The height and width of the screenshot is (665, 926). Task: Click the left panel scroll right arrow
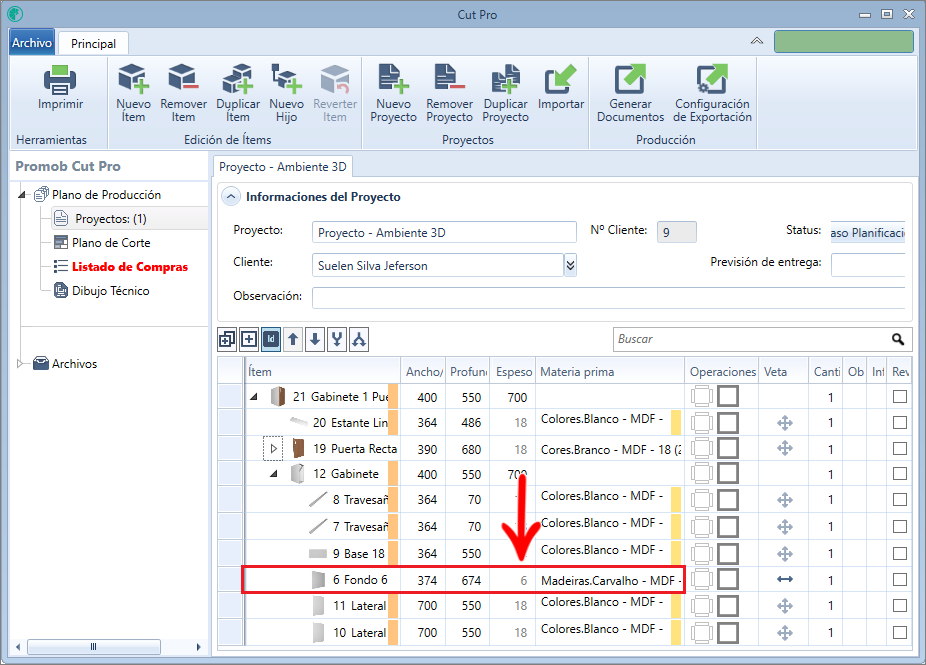(x=198, y=647)
